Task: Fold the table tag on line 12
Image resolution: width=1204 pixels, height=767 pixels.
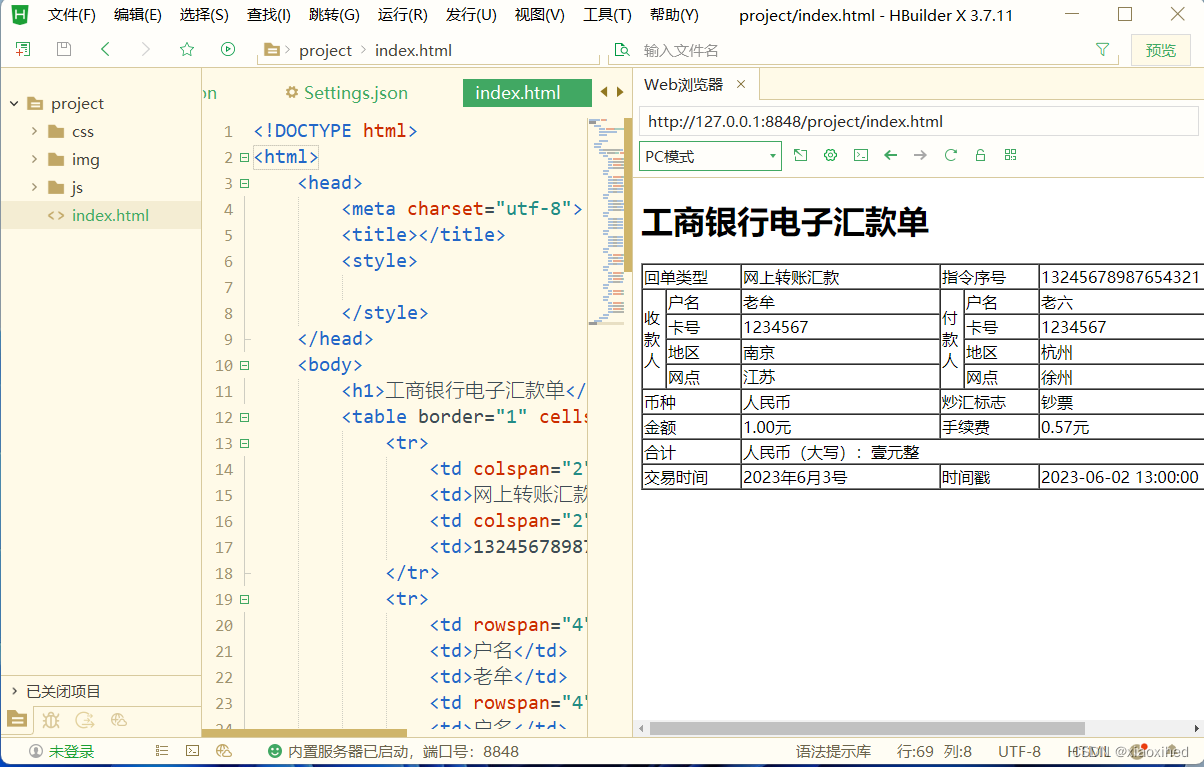Action: point(244,417)
